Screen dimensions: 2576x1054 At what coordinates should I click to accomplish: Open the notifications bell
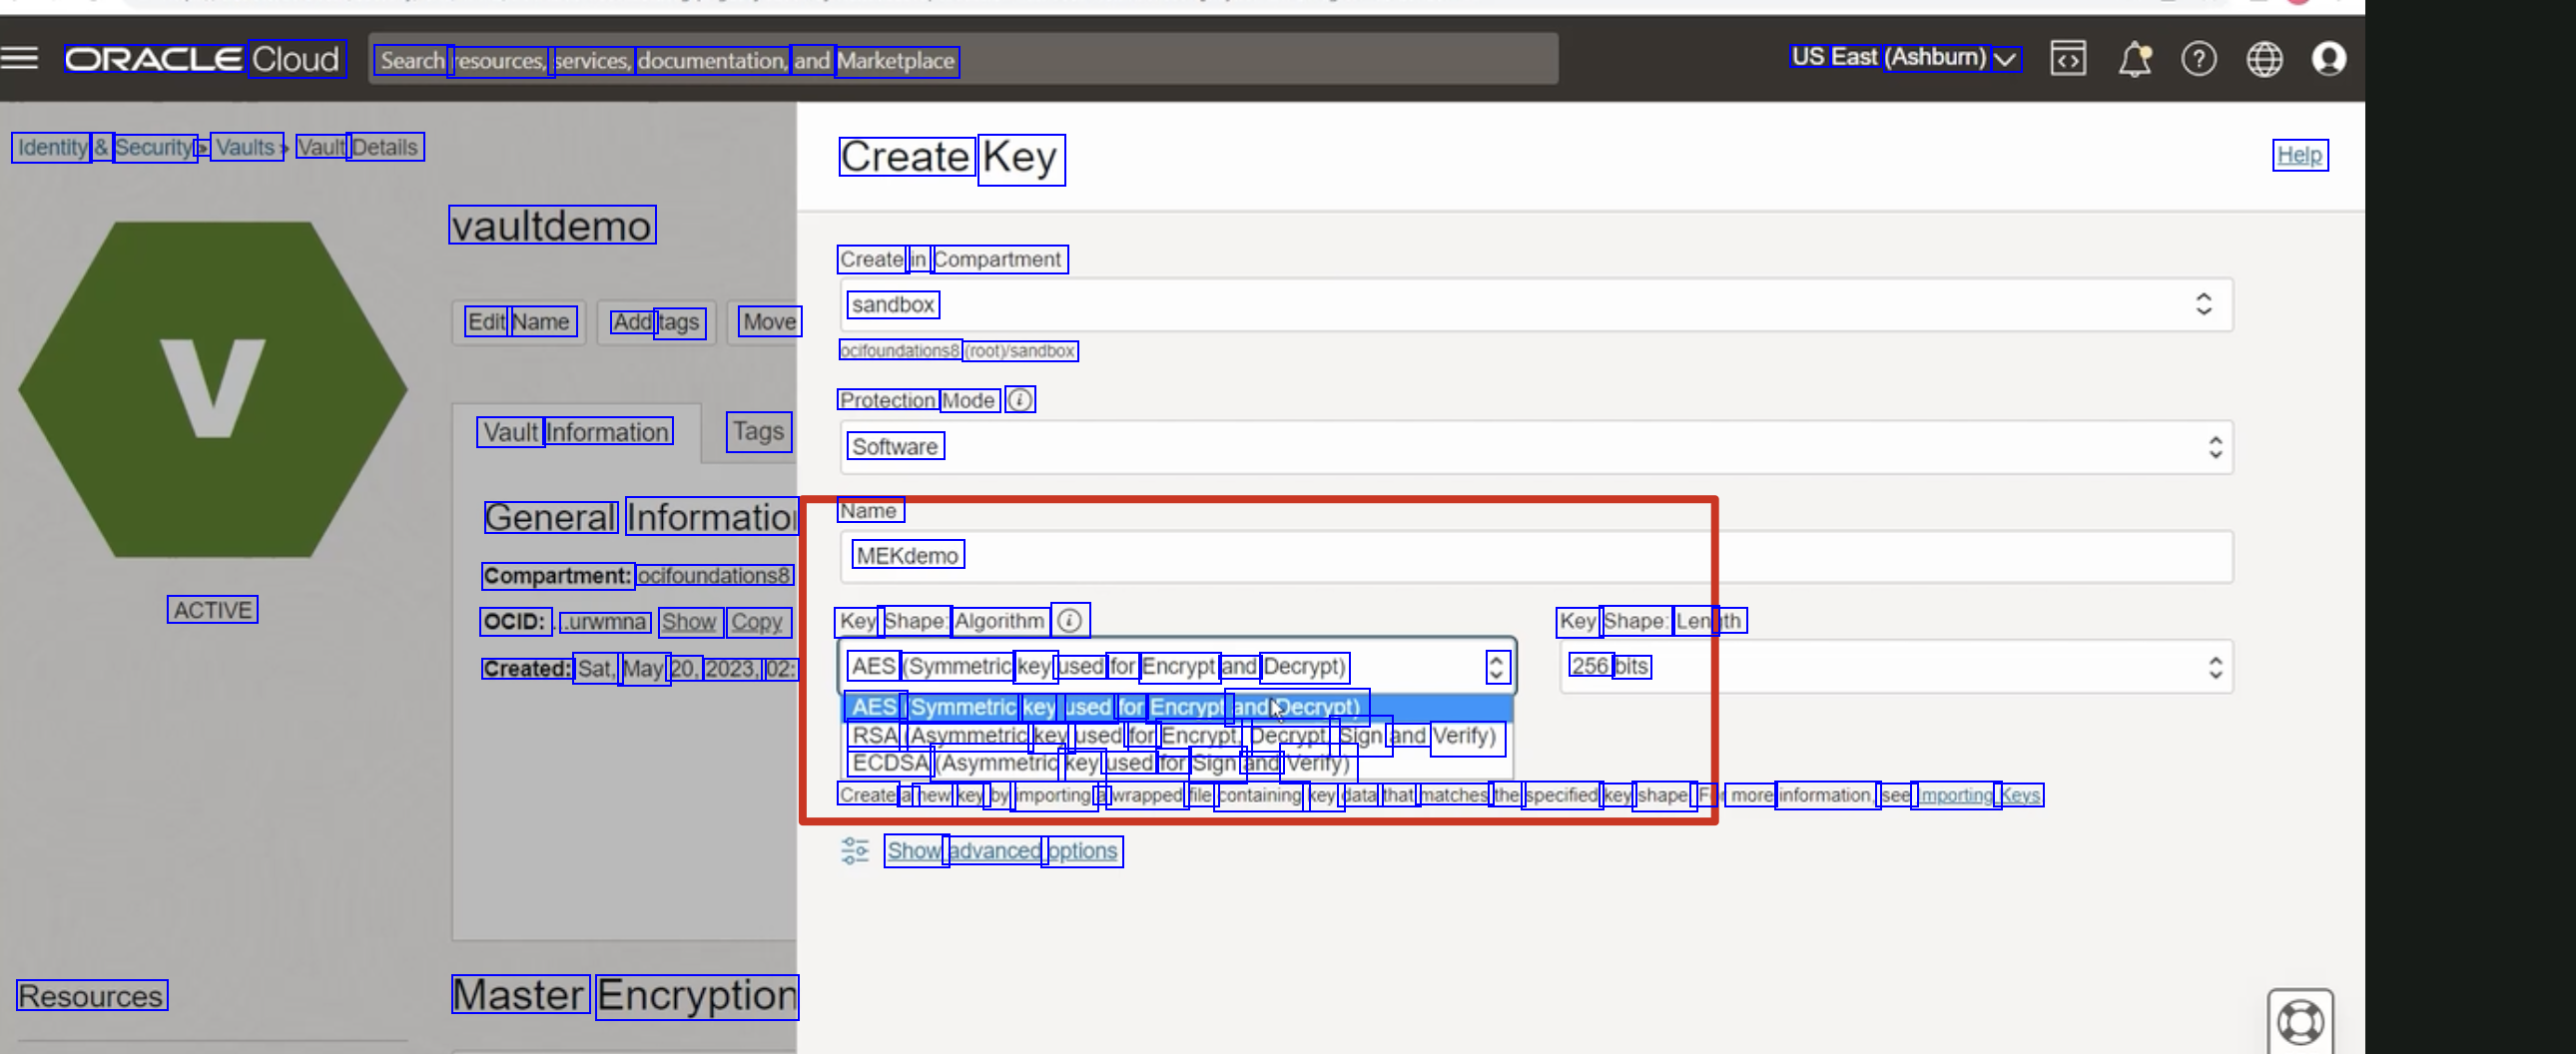2133,59
